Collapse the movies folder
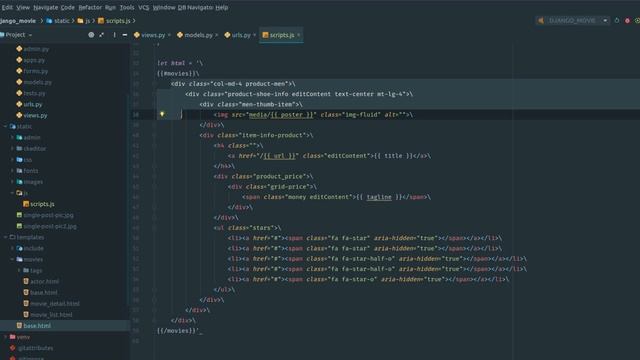The height and width of the screenshot is (360, 640). click(x=12, y=259)
